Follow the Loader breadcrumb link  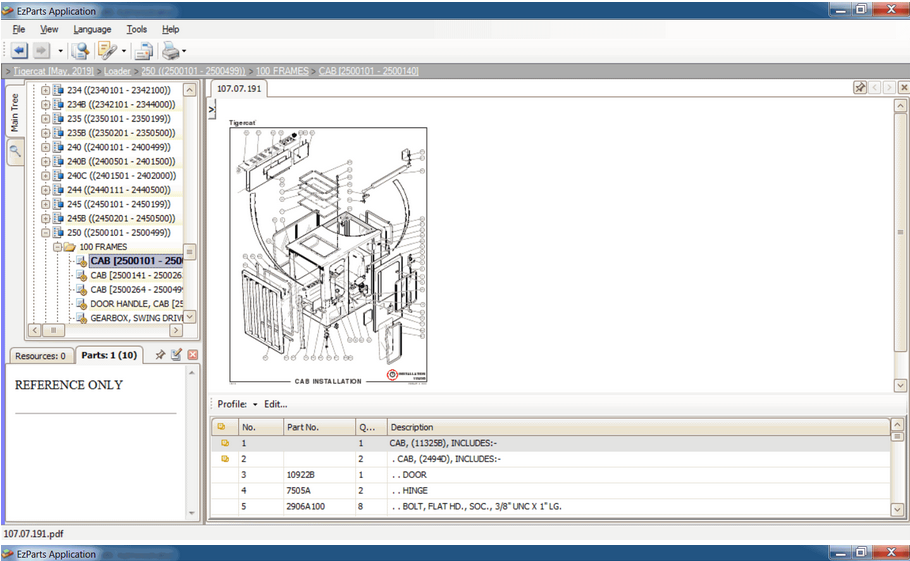tap(117, 71)
